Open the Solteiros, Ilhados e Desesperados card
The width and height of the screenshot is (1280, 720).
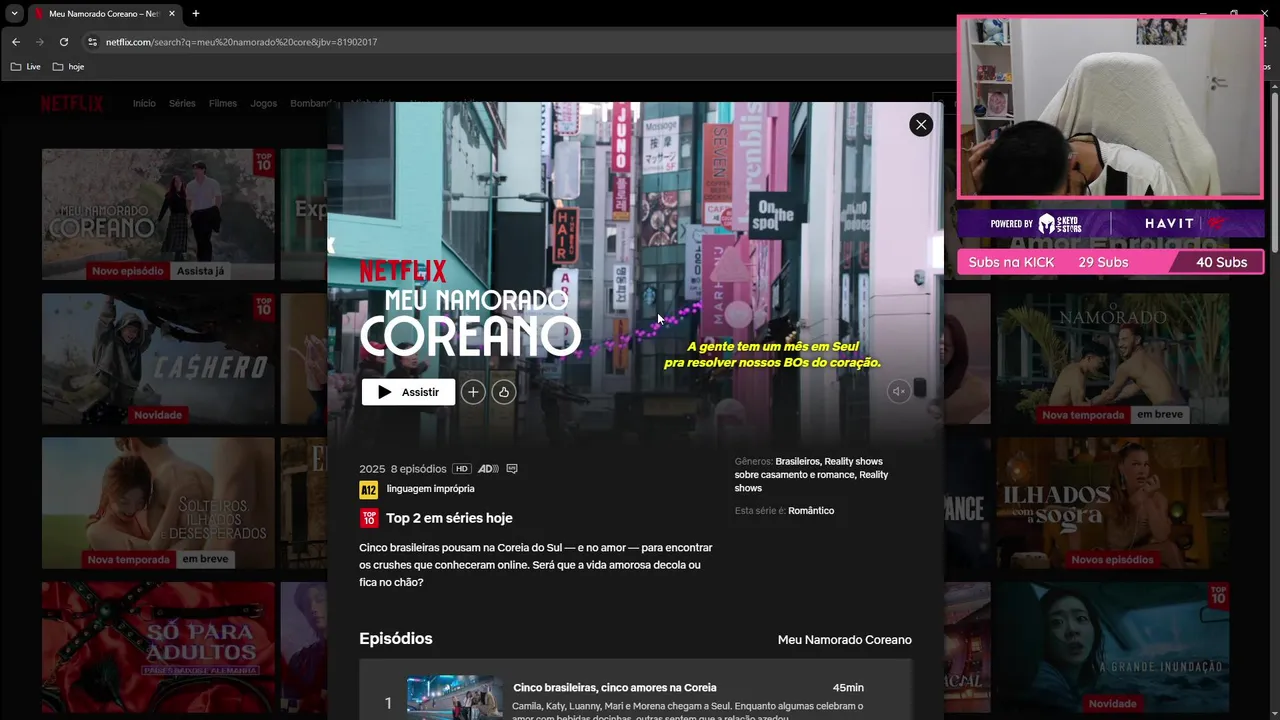(158, 502)
